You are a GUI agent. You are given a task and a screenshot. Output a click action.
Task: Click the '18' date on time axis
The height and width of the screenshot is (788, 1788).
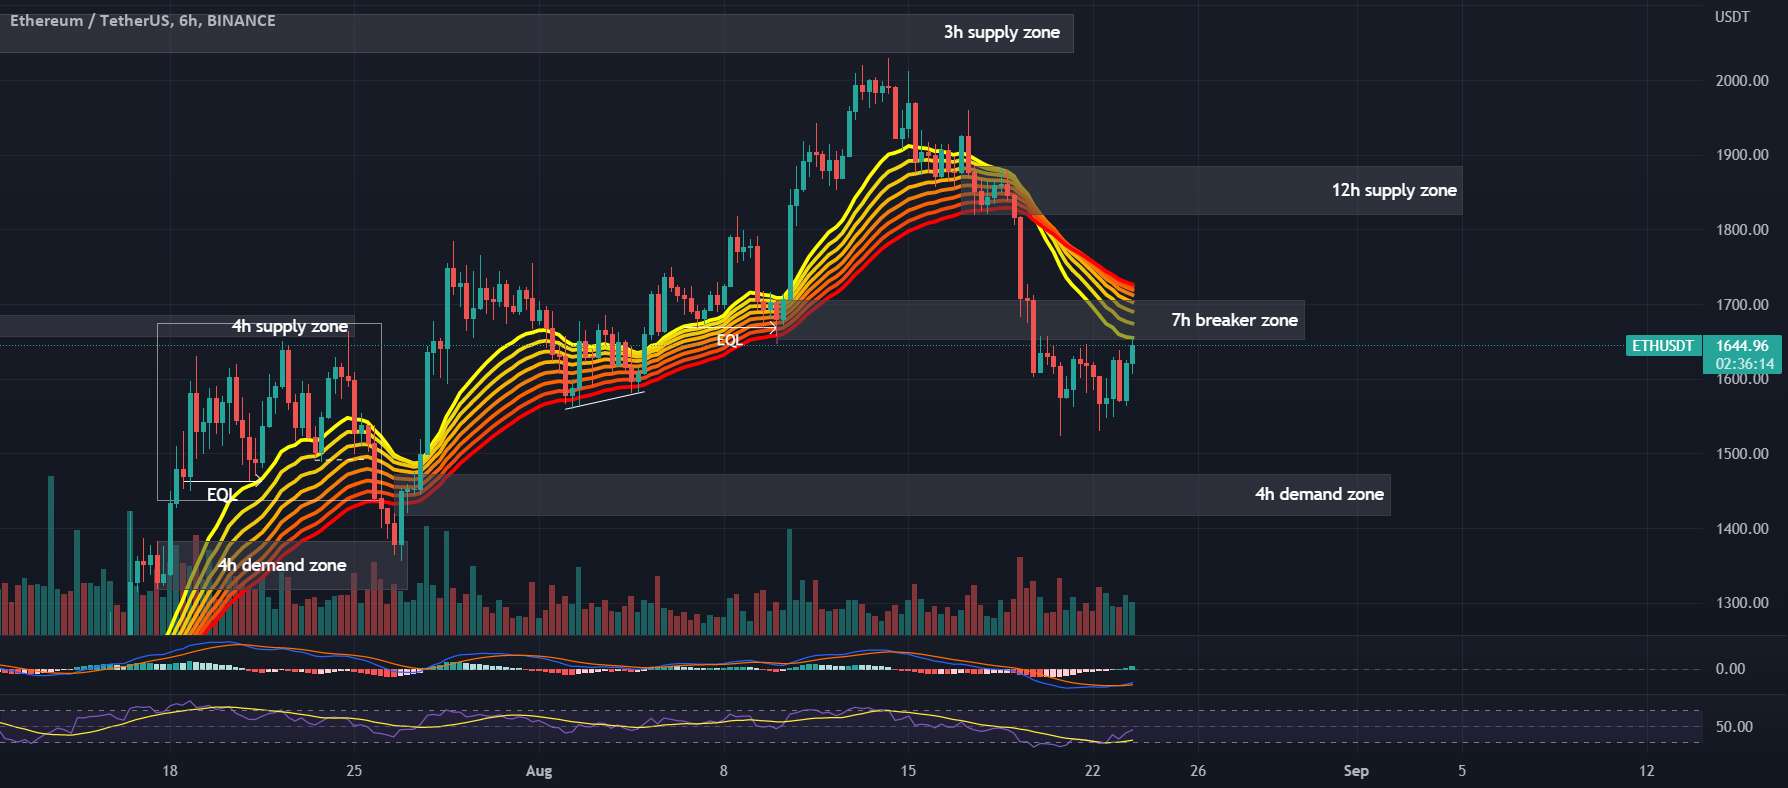pyautogui.click(x=170, y=770)
